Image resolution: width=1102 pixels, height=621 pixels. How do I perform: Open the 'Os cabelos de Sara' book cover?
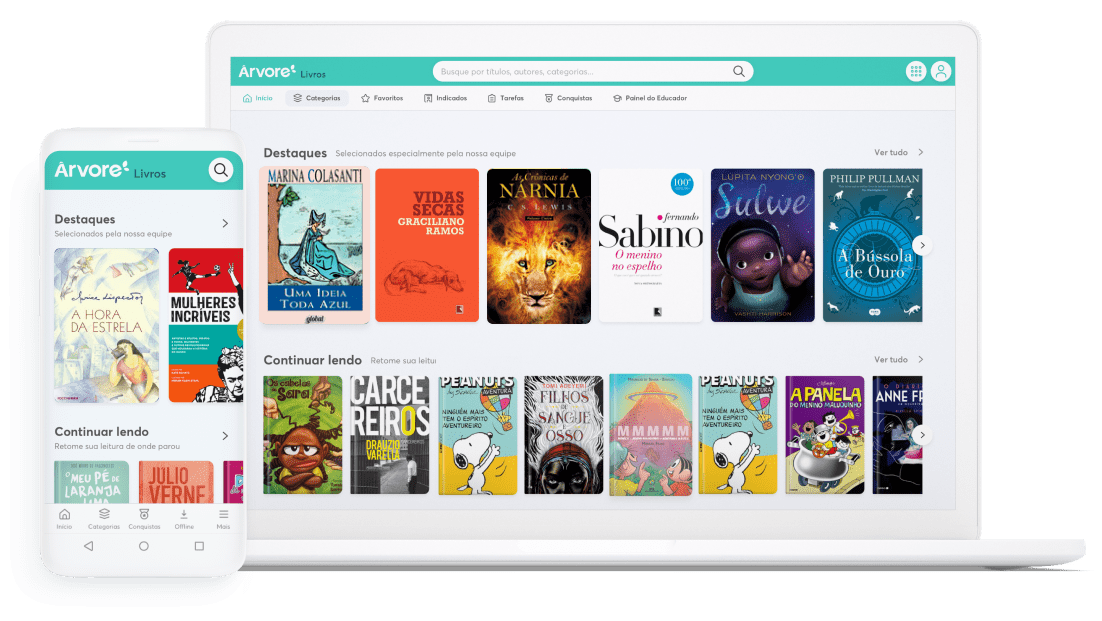pos(303,435)
